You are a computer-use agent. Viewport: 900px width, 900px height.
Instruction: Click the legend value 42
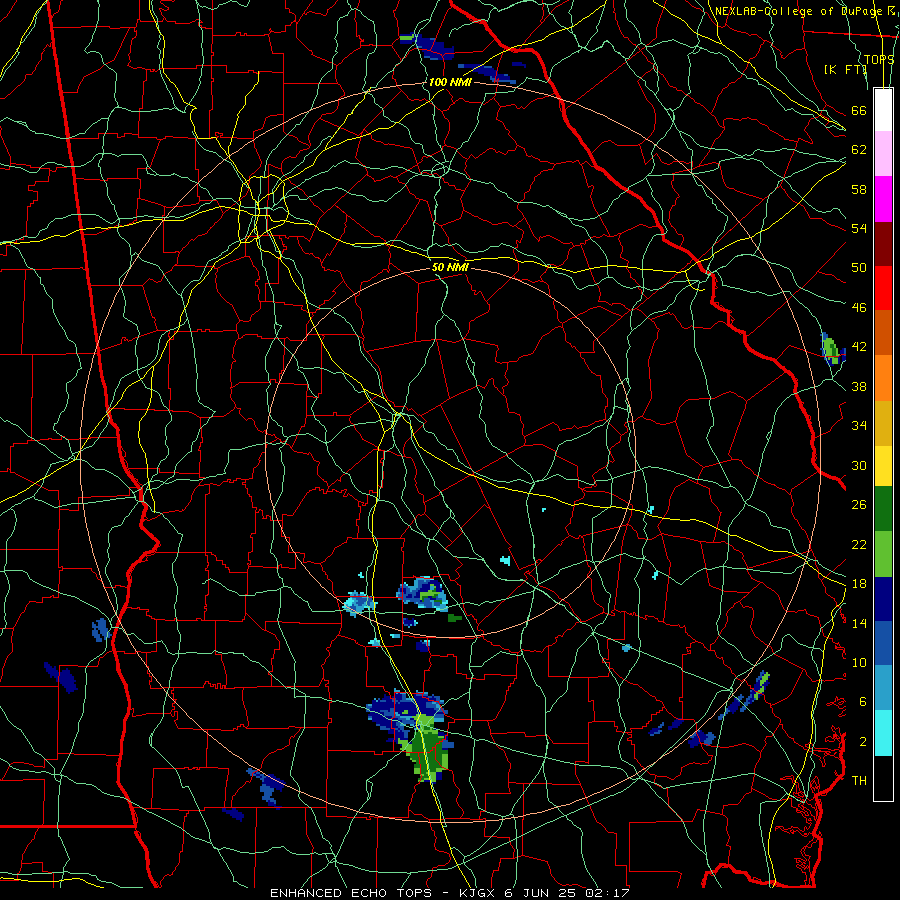[859, 347]
